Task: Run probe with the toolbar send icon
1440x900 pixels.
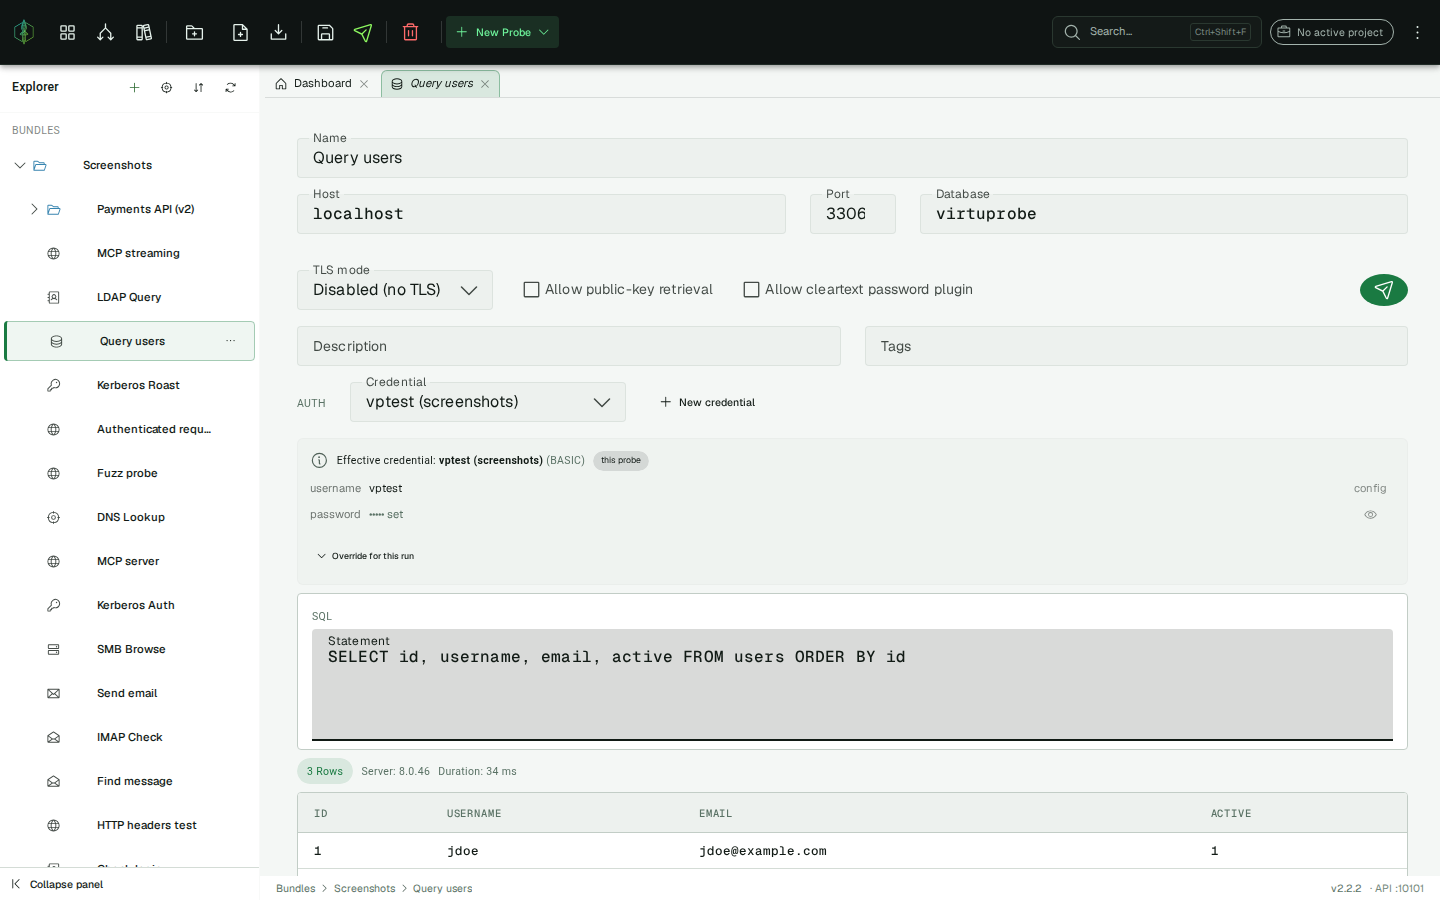Action: coord(363,32)
